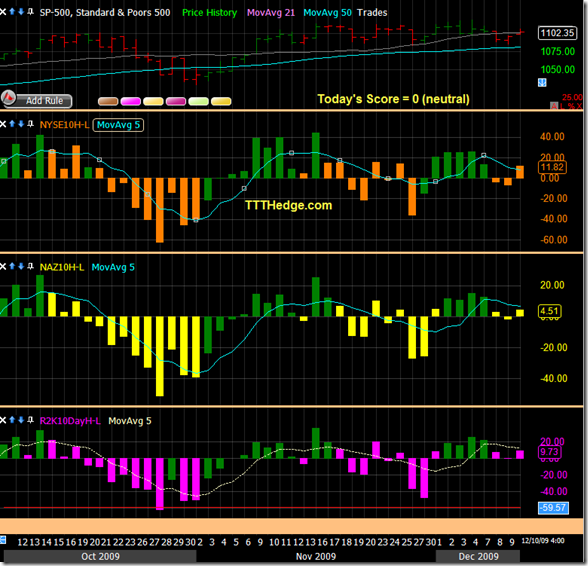Open Price History plot settings

pyautogui.click(x=210, y=13)
